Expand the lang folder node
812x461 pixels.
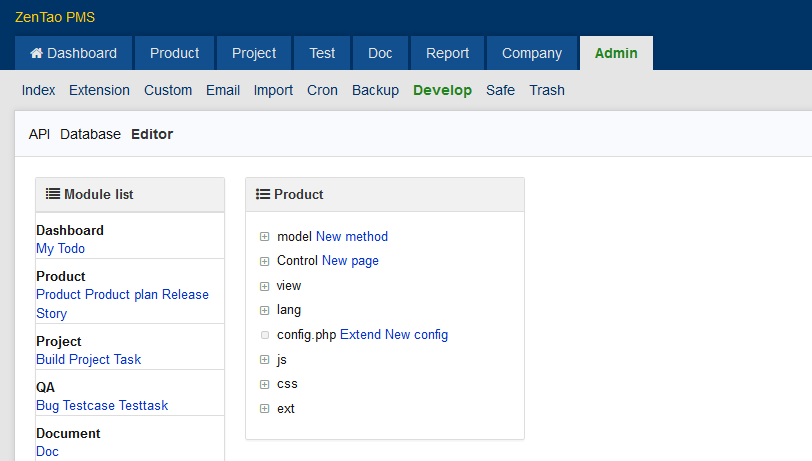pos(265,310)
